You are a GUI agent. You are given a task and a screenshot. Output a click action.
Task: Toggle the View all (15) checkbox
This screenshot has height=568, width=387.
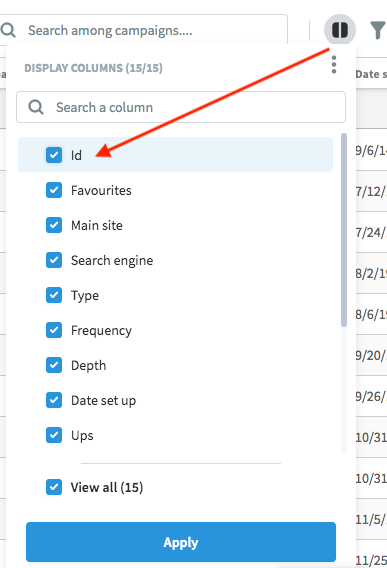(x=54, y=487)
